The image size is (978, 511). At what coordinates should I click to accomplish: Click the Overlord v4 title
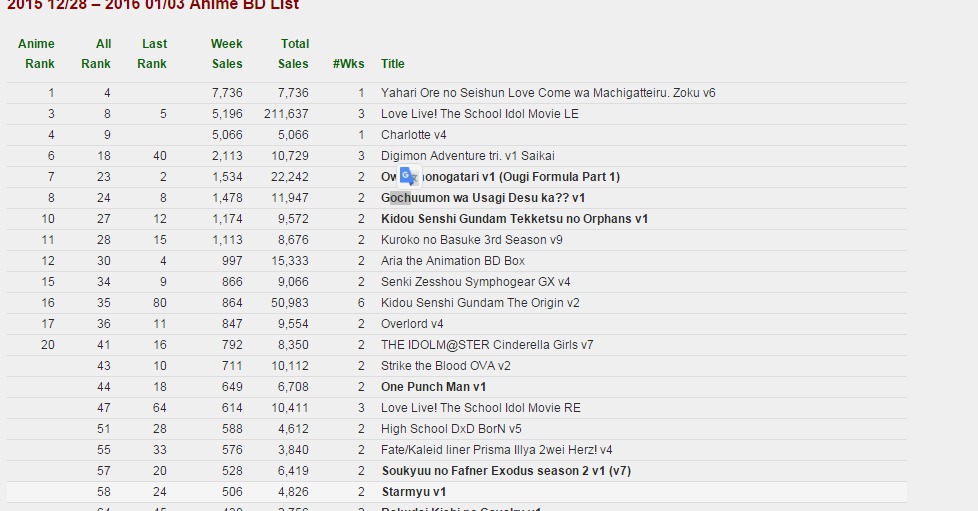(x=411, y=324)
